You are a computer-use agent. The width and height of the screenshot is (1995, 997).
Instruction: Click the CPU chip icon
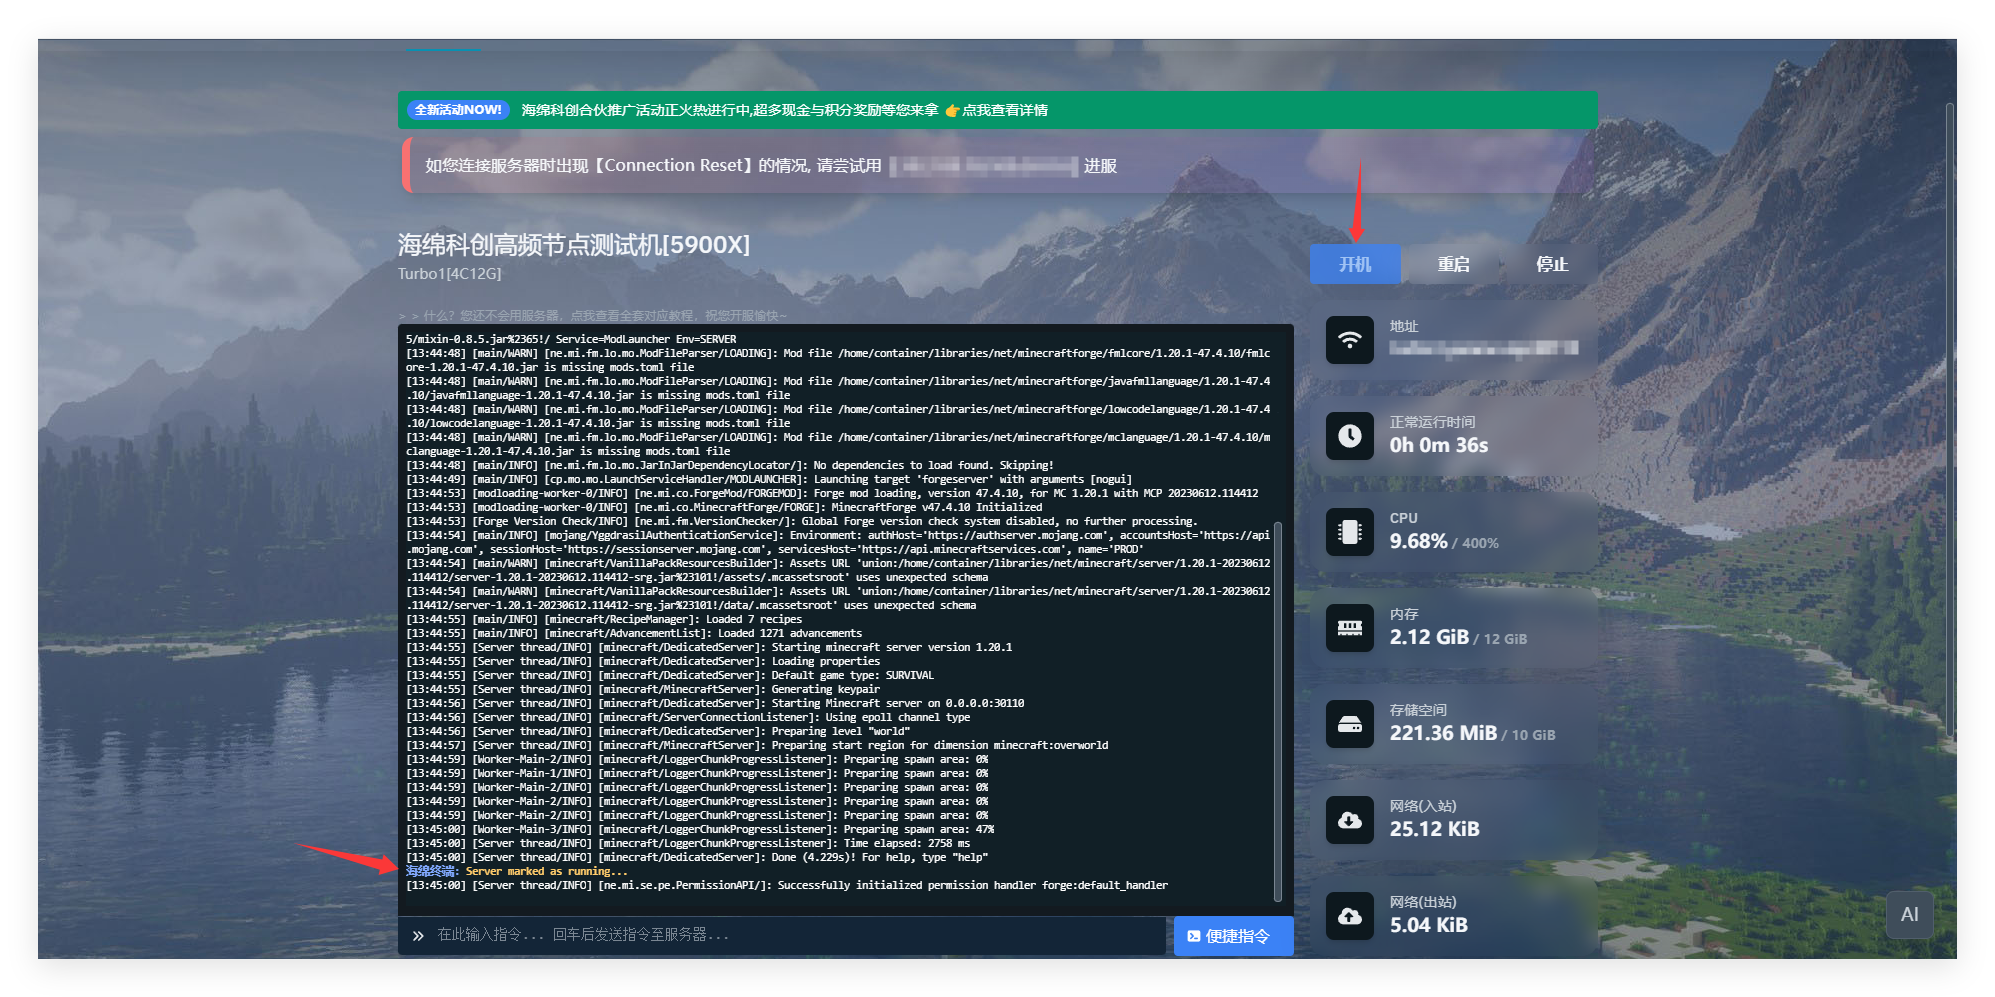[1349, 532]
